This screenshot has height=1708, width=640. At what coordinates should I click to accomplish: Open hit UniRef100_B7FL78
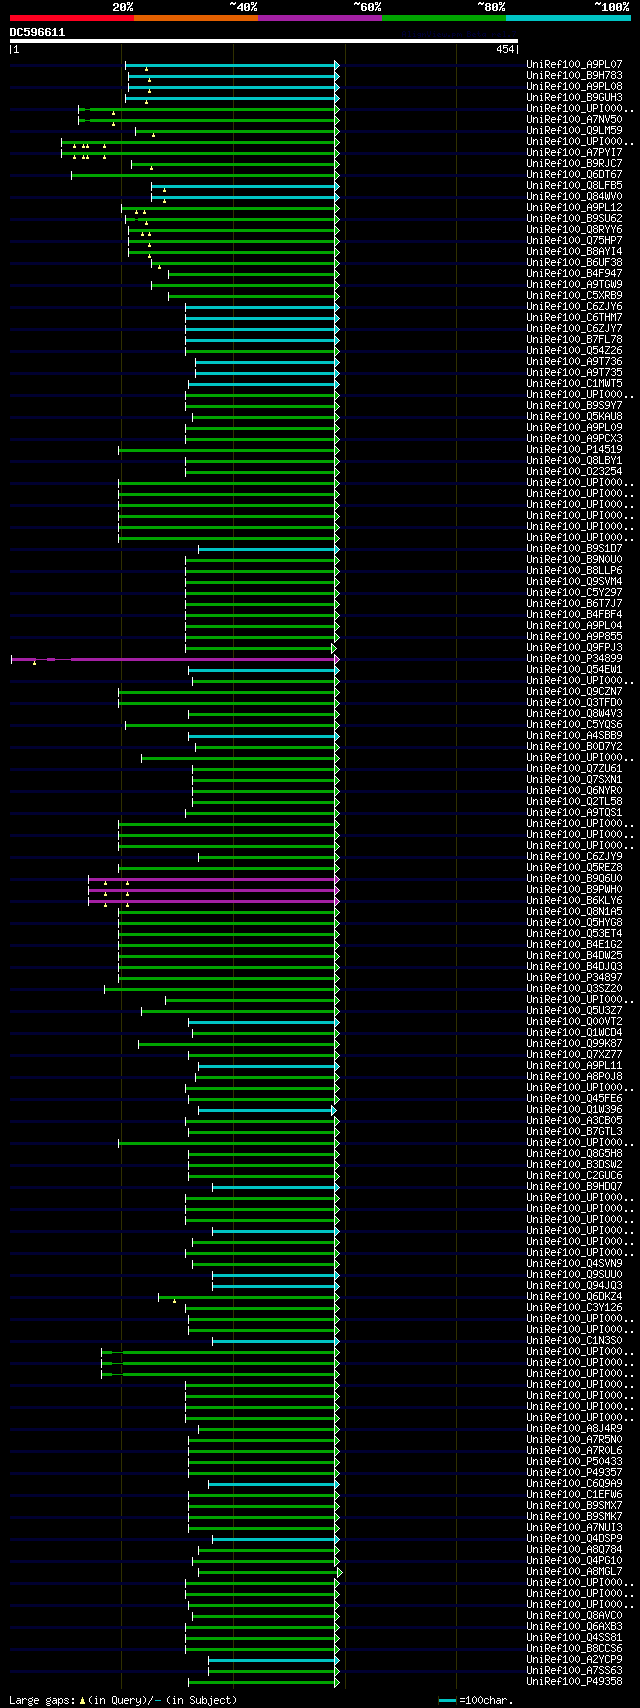[574, 340]
